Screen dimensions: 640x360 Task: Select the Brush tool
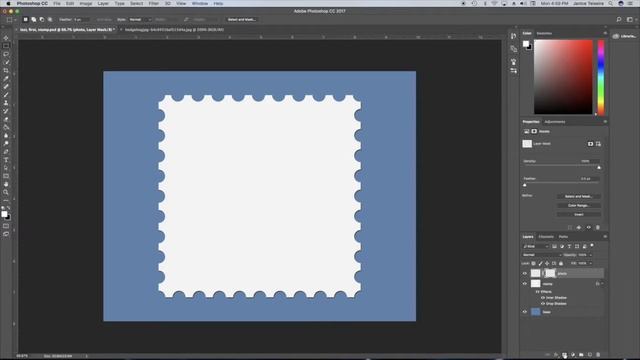coord(6,95)
